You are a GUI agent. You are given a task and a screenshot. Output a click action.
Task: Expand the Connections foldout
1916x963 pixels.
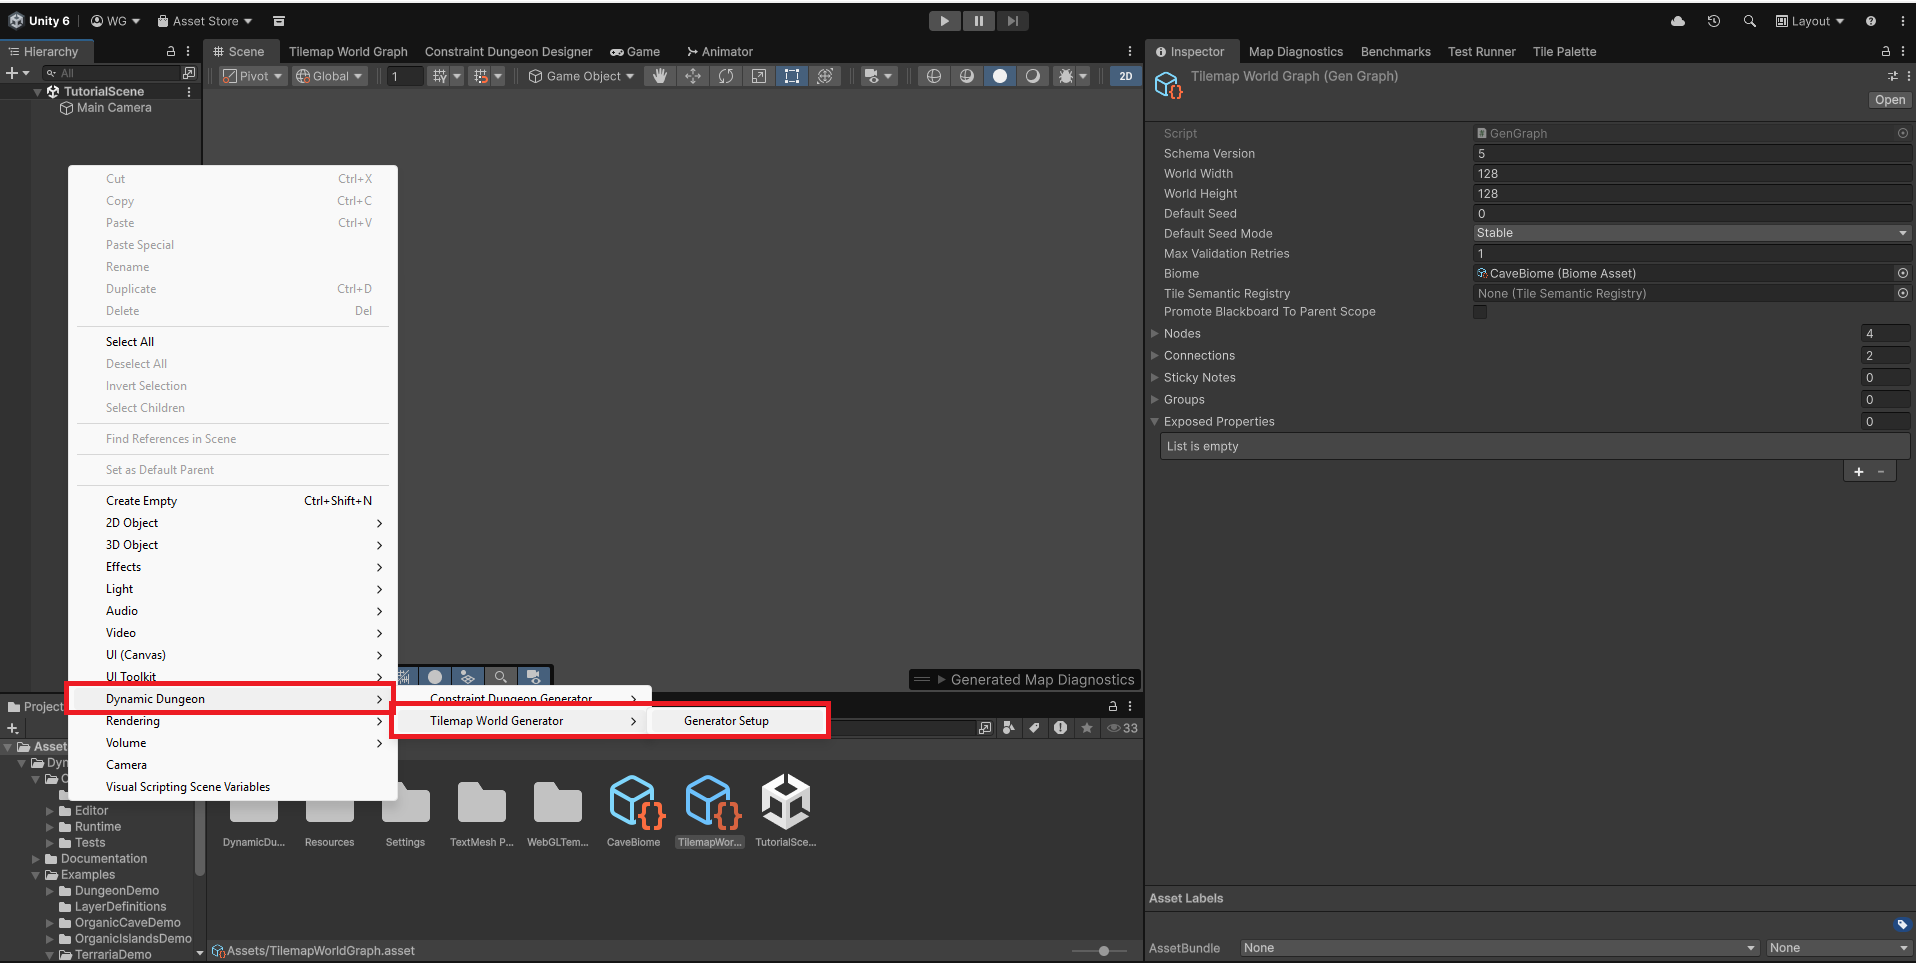coord(1155,356)
